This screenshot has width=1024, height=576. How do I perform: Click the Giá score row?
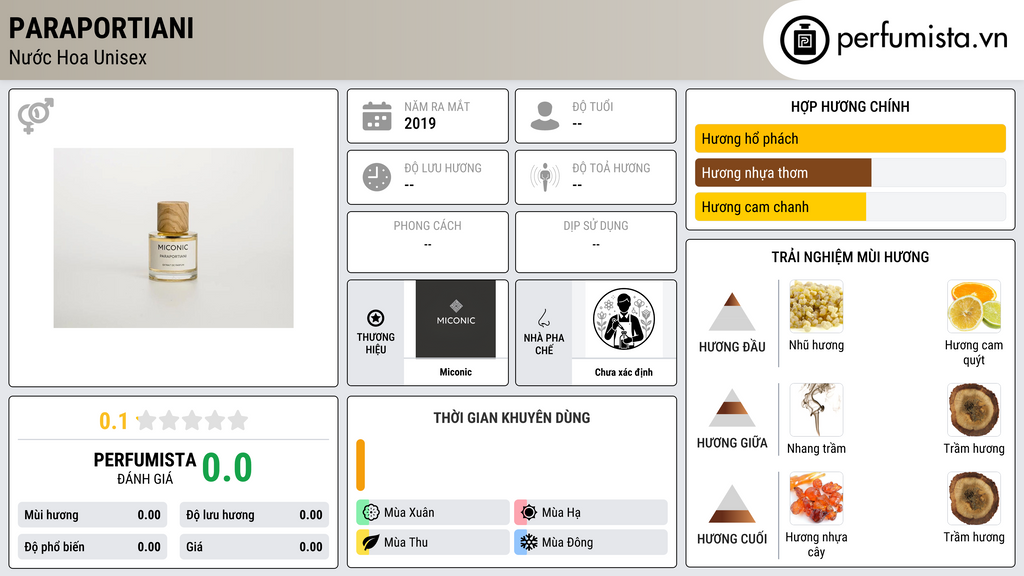(254, 547)
